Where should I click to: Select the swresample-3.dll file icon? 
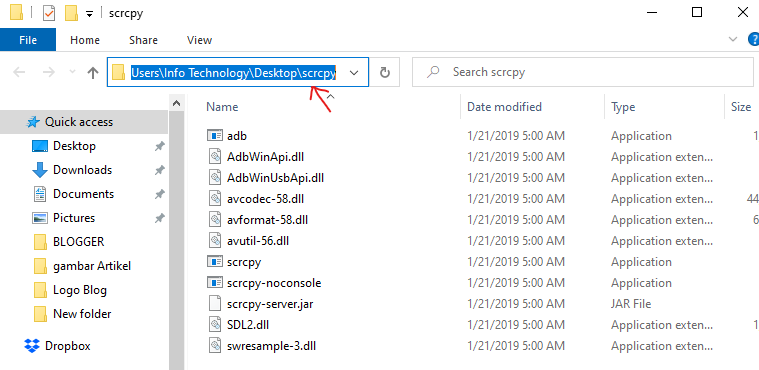[214, 346]
